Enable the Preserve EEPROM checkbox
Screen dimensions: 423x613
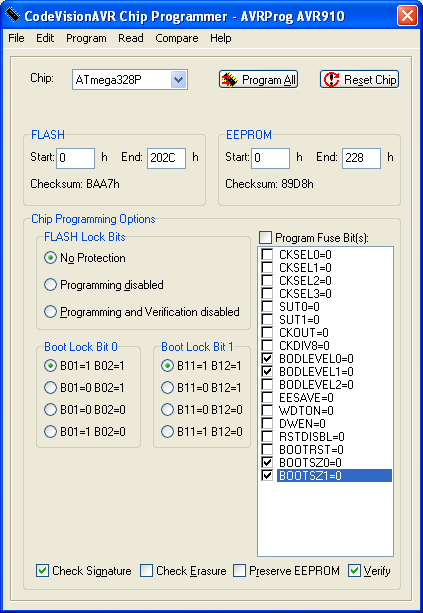239,571
